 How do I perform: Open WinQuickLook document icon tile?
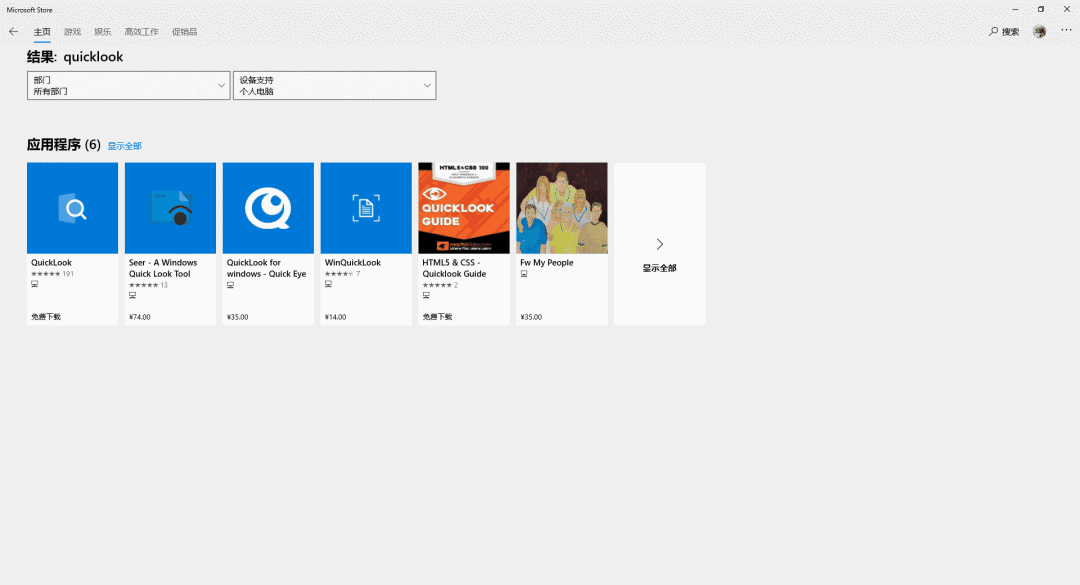coord(366,208)
